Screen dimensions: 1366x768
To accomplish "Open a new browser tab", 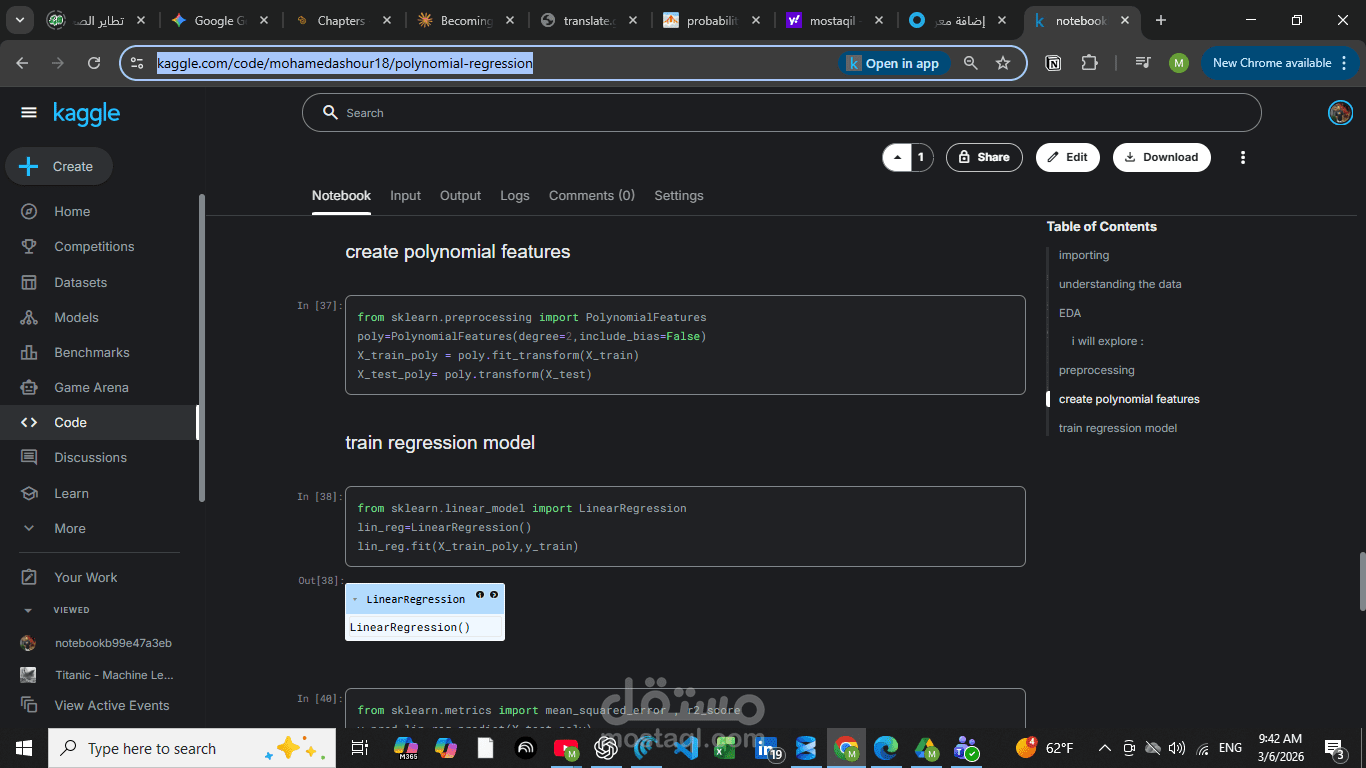I will (x=1160, y=20).
